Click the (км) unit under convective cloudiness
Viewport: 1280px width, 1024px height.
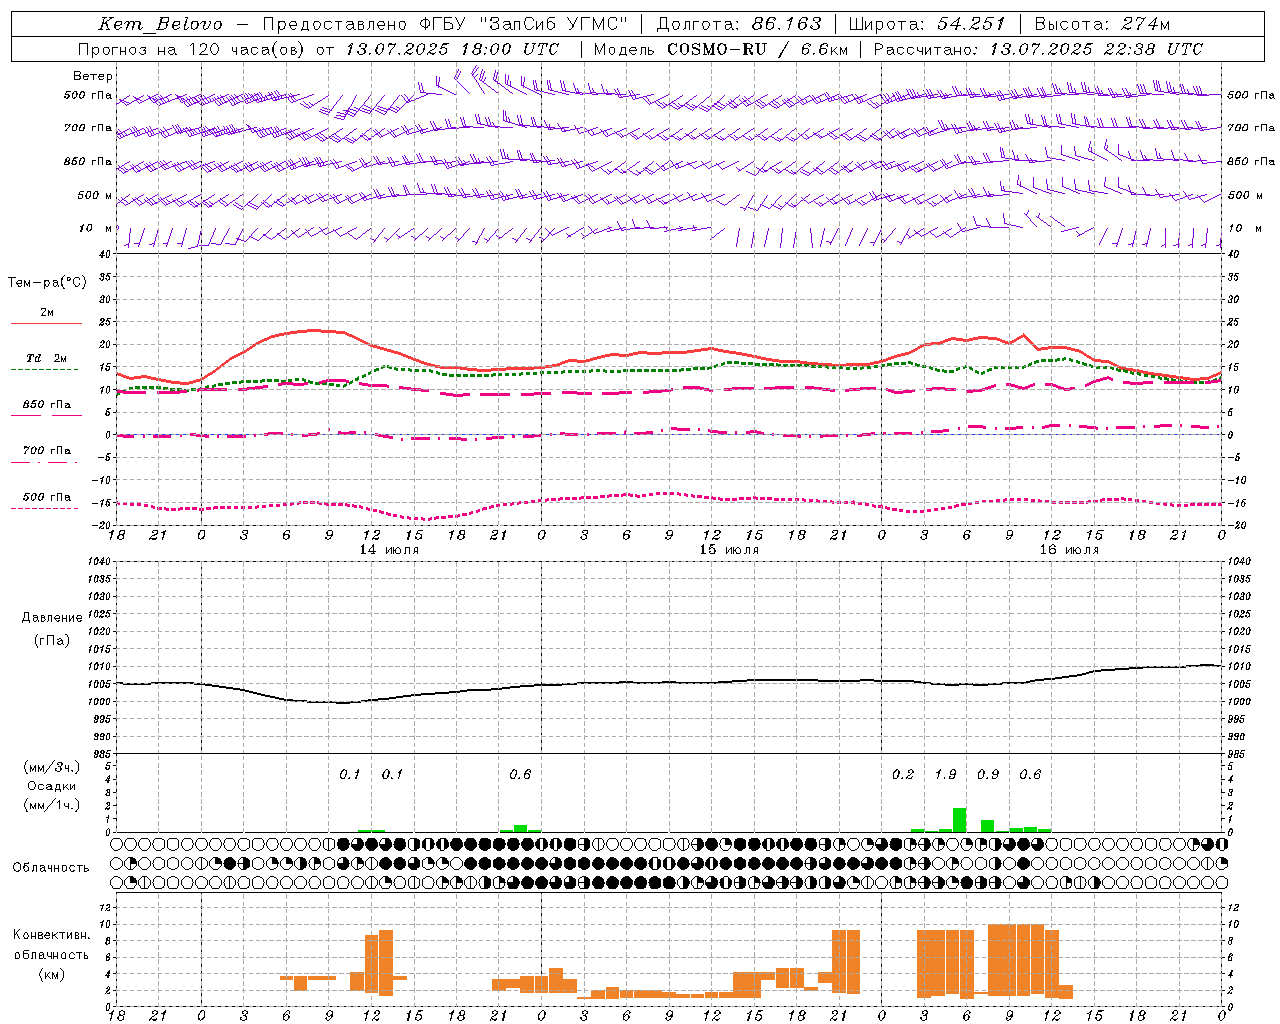[x=51, y=974]
